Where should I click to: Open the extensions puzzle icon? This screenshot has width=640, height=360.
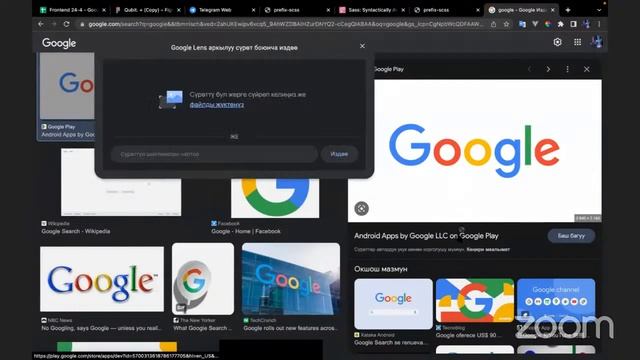[560, 24]
